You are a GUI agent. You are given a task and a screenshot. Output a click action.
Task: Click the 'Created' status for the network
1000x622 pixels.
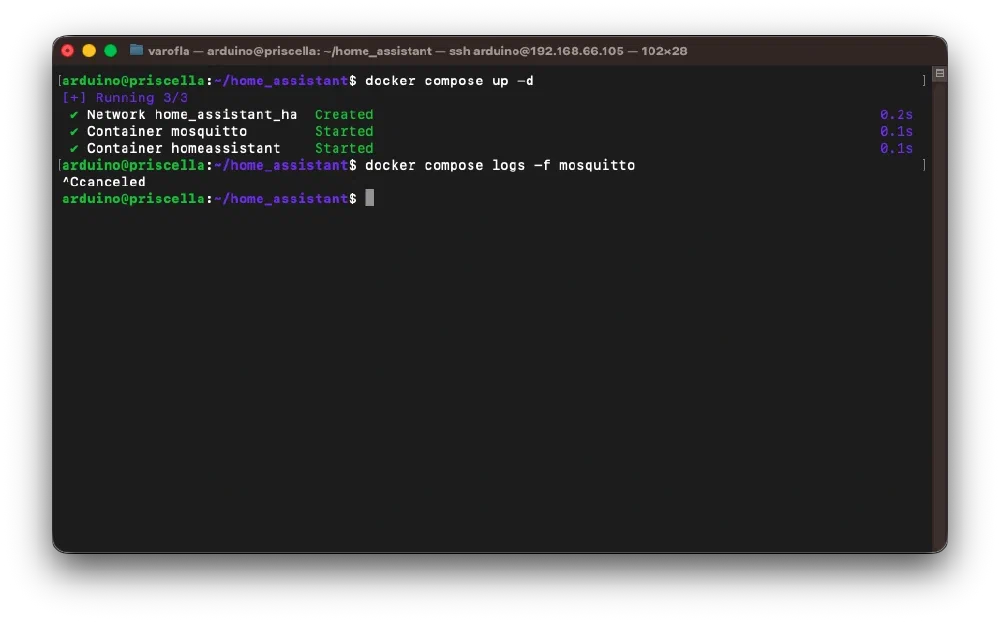[x=344, y=115]
